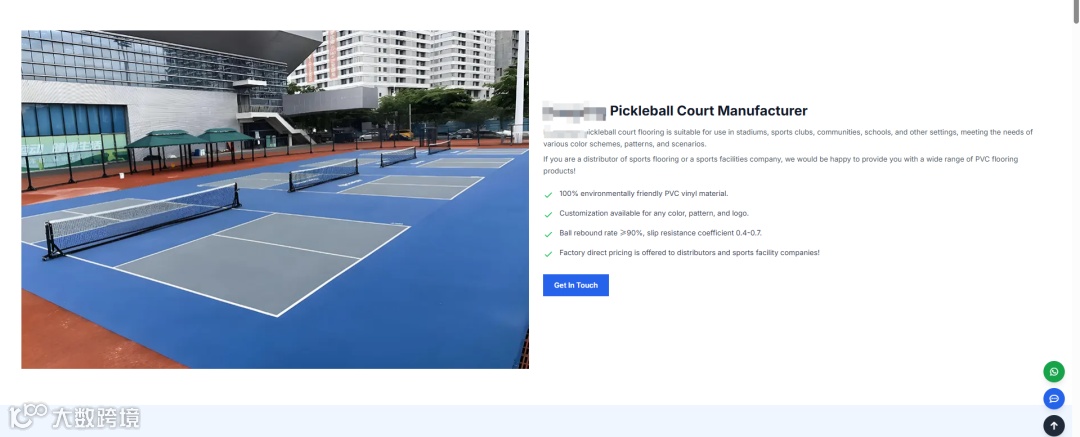This screenshot has width=1080, height=437.
Task: Click the black back-to-top arrow icon
Action: point(1053,425)
